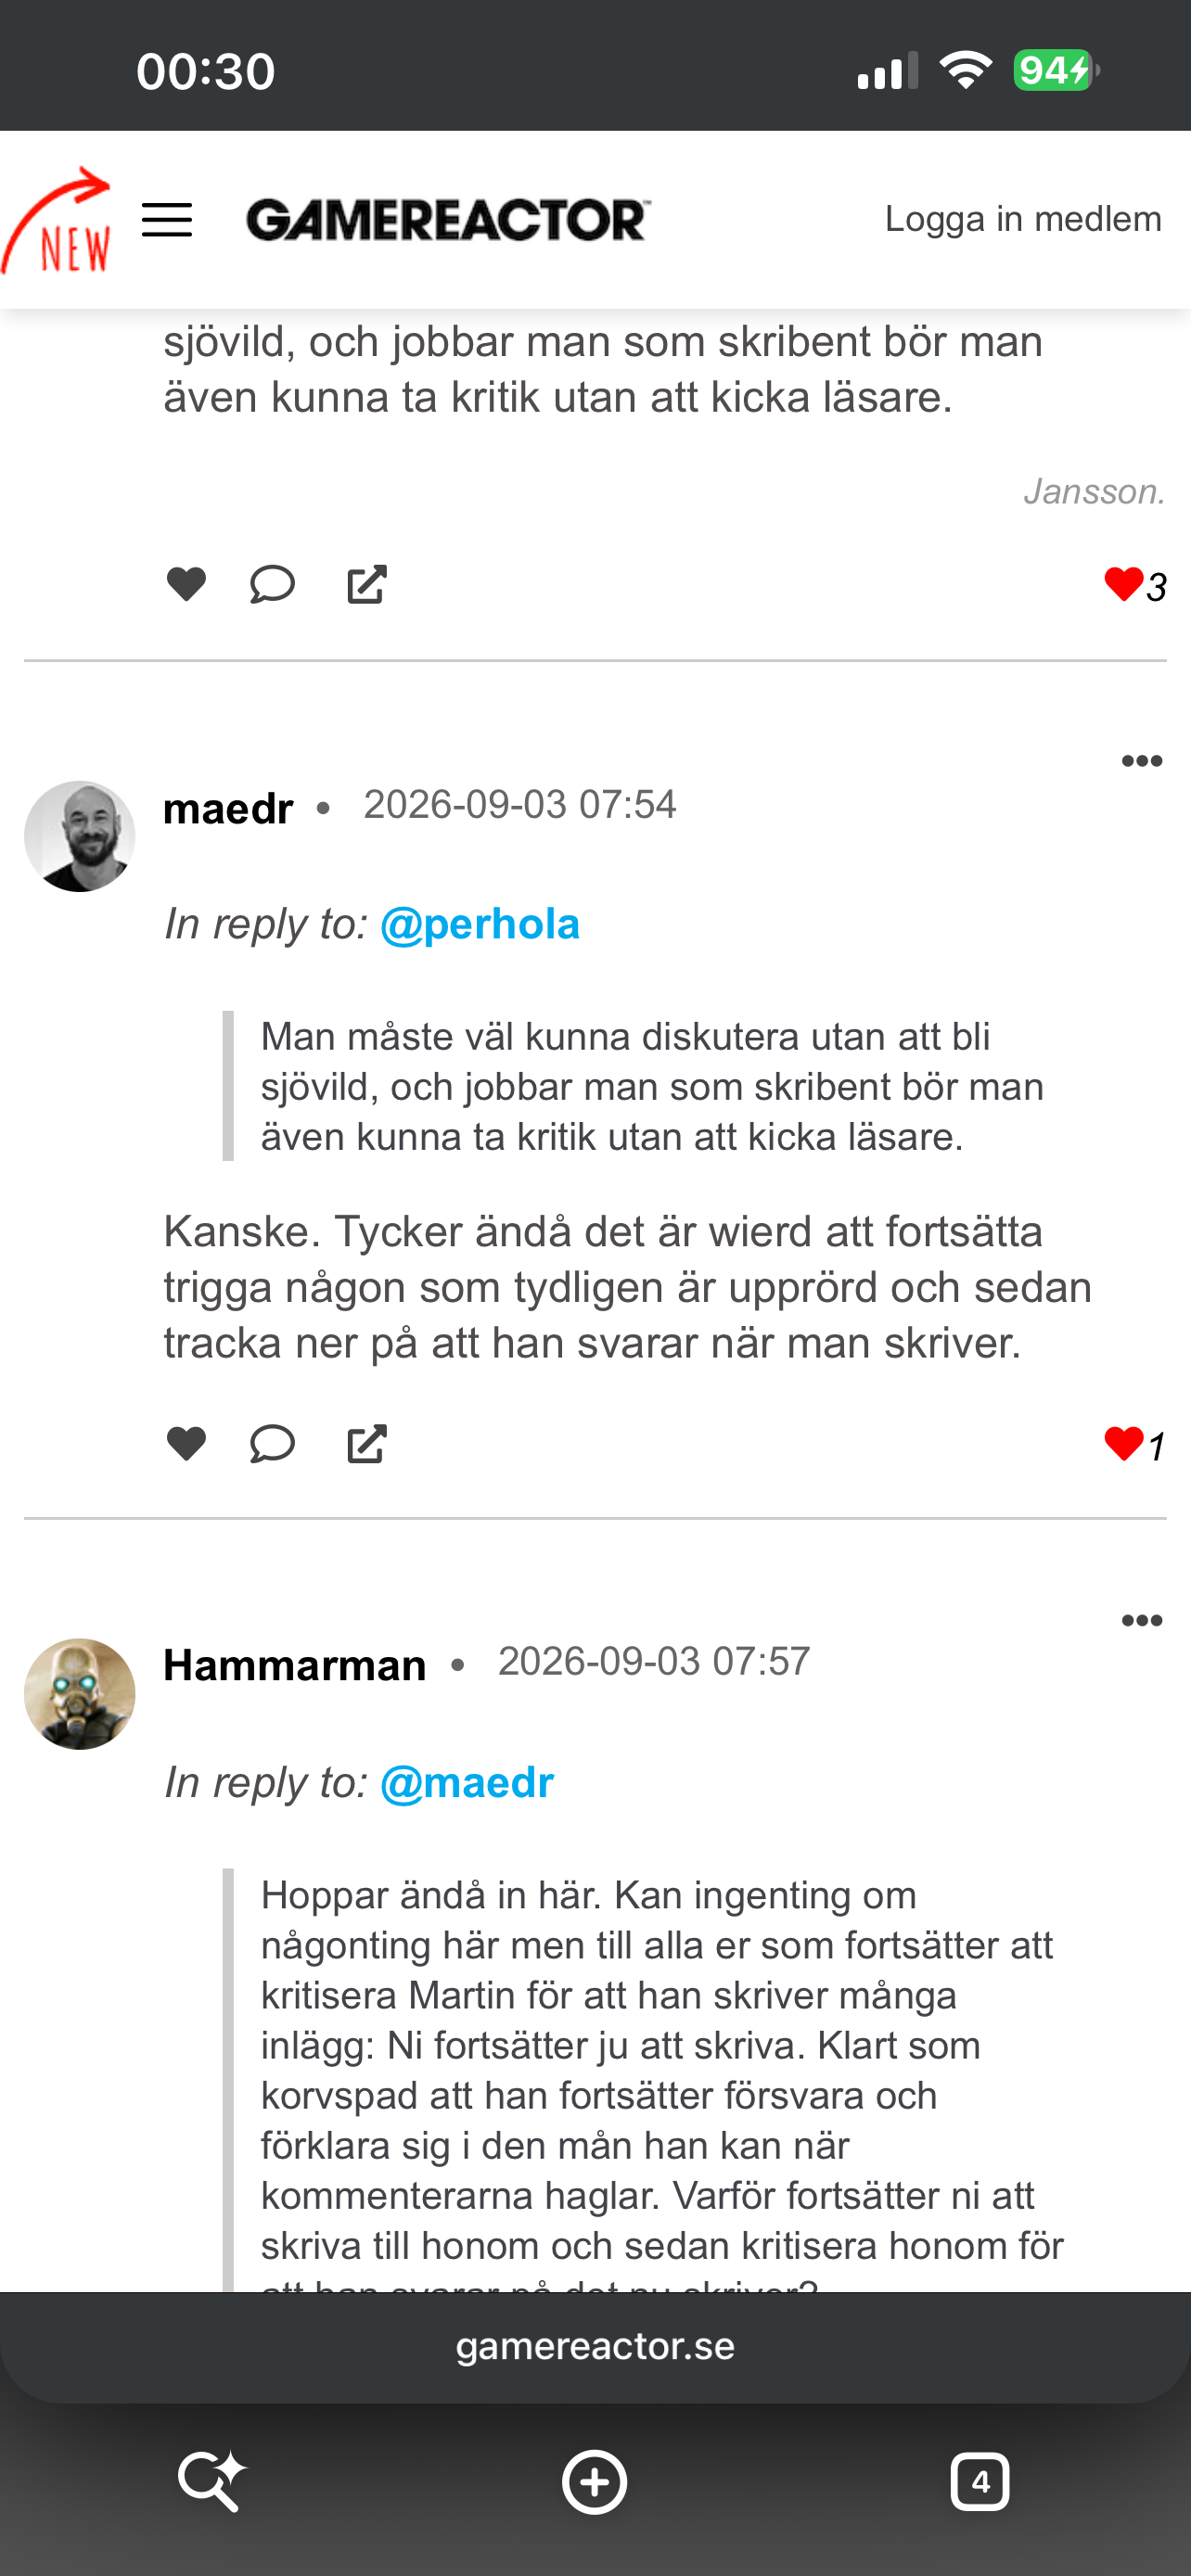Open browser AI search icon
The image size is (1191, 2576).
coord(211,2481)
